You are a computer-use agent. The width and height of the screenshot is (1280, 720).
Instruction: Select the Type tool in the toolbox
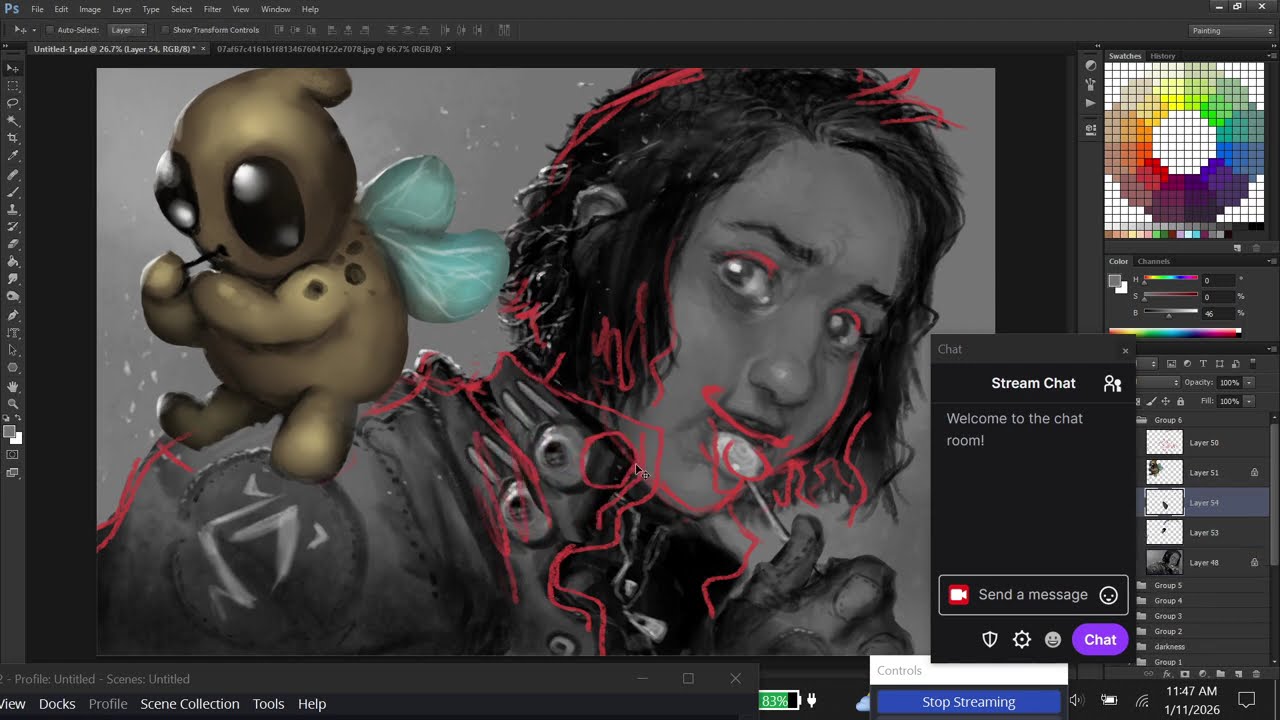(13, 332)
